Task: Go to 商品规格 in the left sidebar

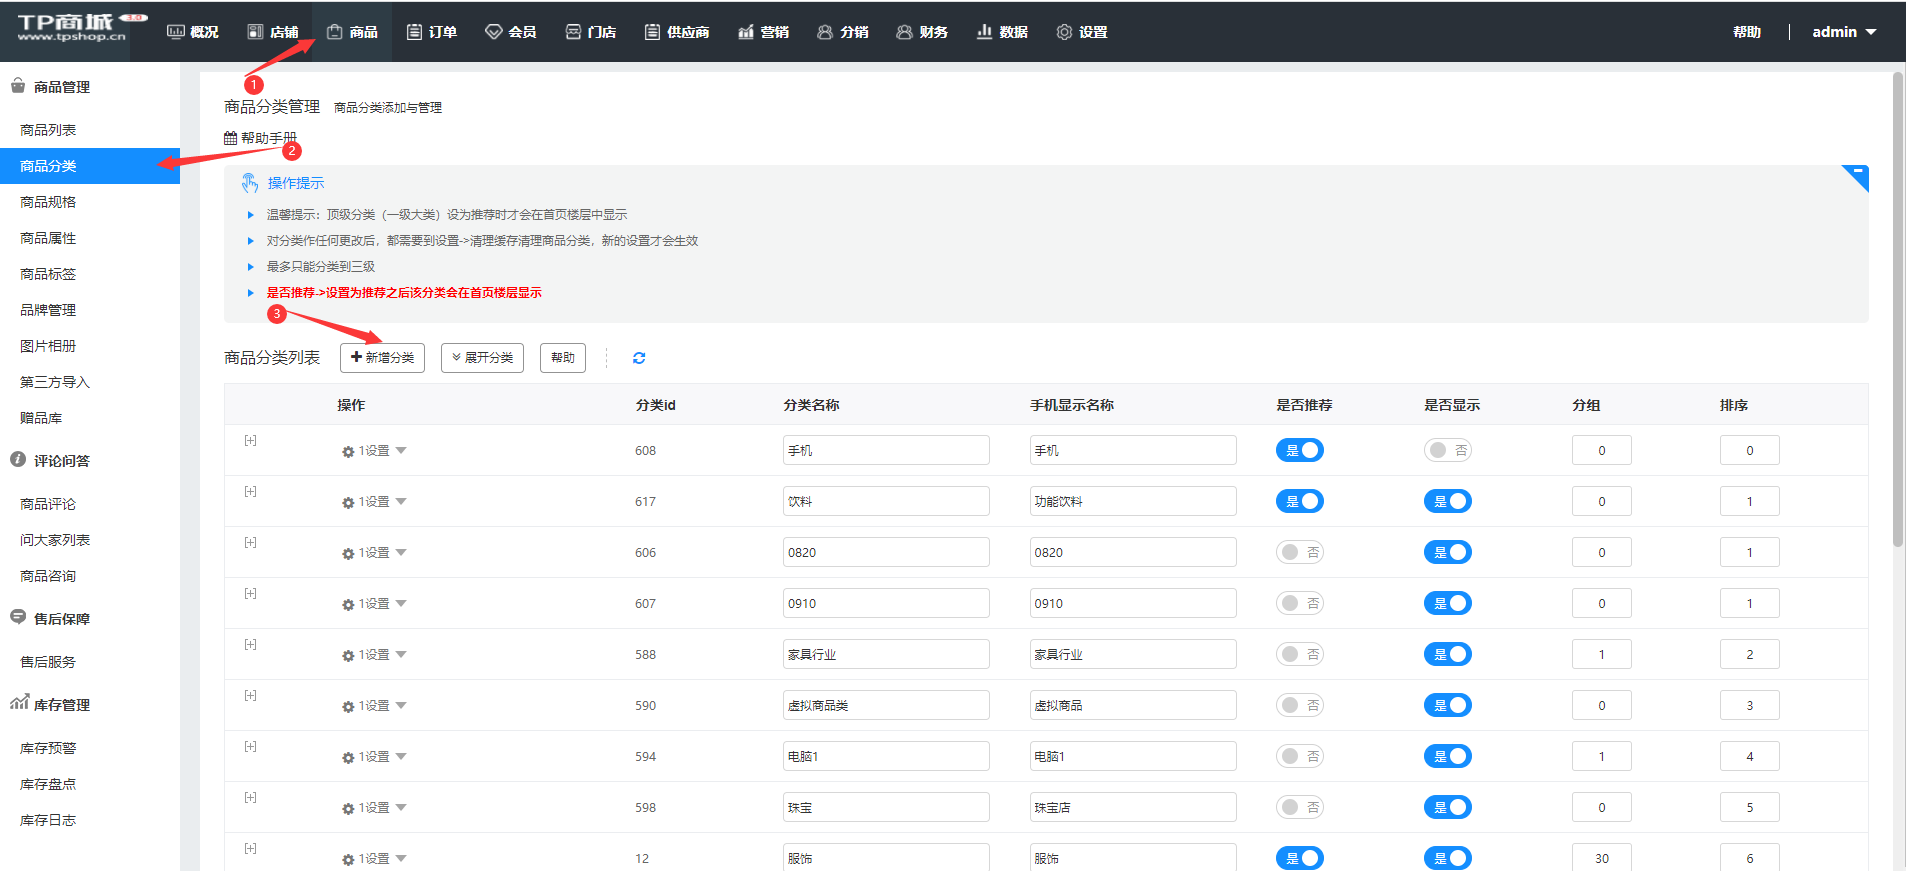Action: pyautogui.click(x=48, y=202)
